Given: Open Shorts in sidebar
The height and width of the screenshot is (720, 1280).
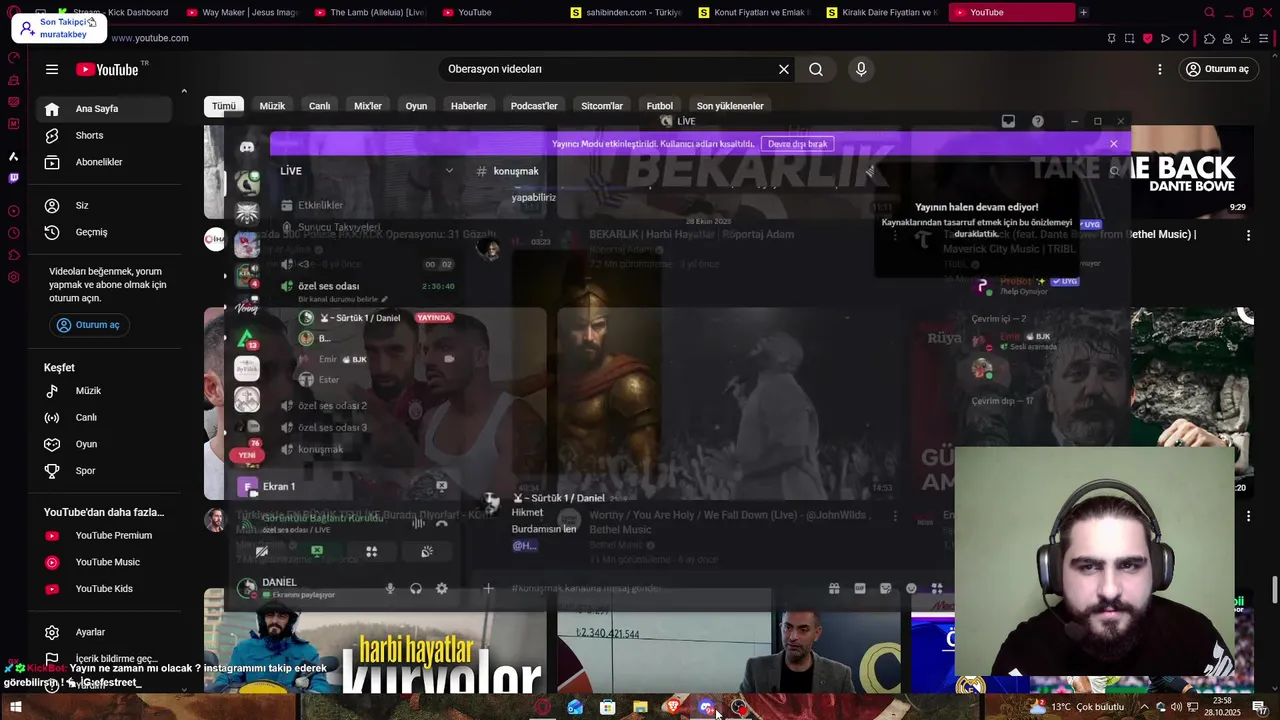Looking at the screenshot, I should (104, 135).
